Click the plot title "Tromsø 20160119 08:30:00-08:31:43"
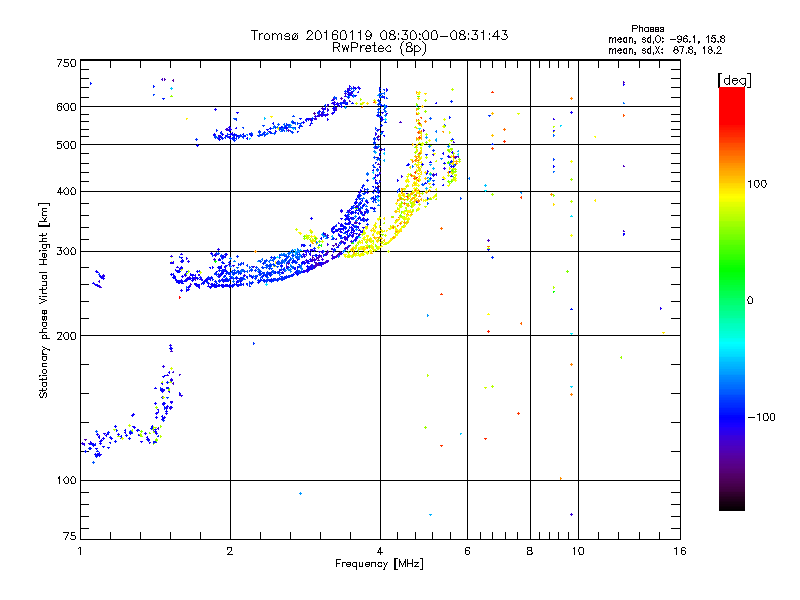This screenshot has height=600, width=800. 379,35
